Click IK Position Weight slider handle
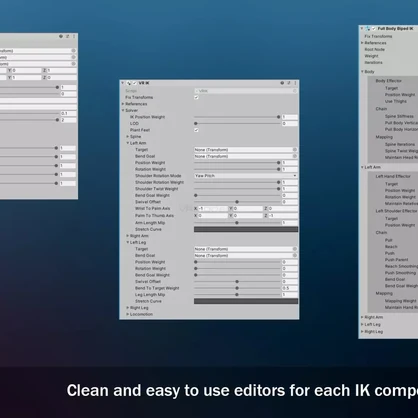This screenshot has height=418, width=418. (278, 117)
